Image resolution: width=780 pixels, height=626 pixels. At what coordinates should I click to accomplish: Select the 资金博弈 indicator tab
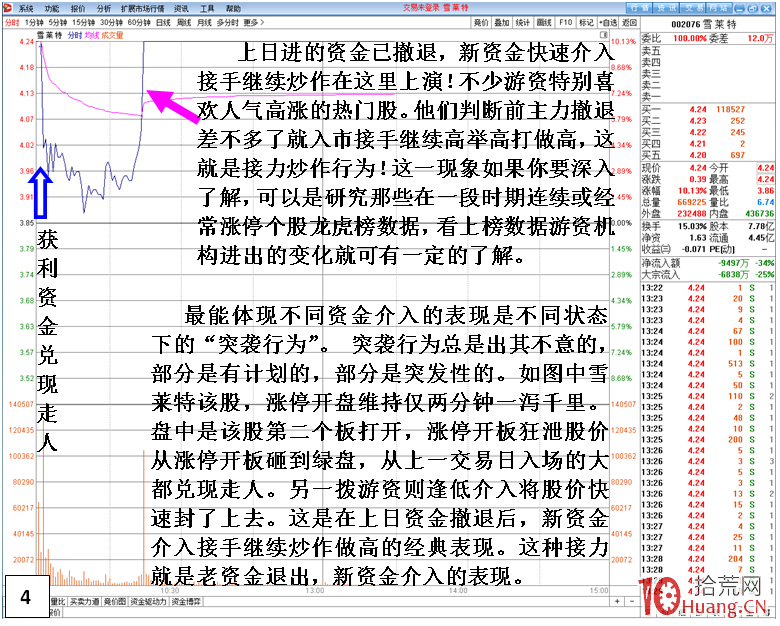point(186,602)
